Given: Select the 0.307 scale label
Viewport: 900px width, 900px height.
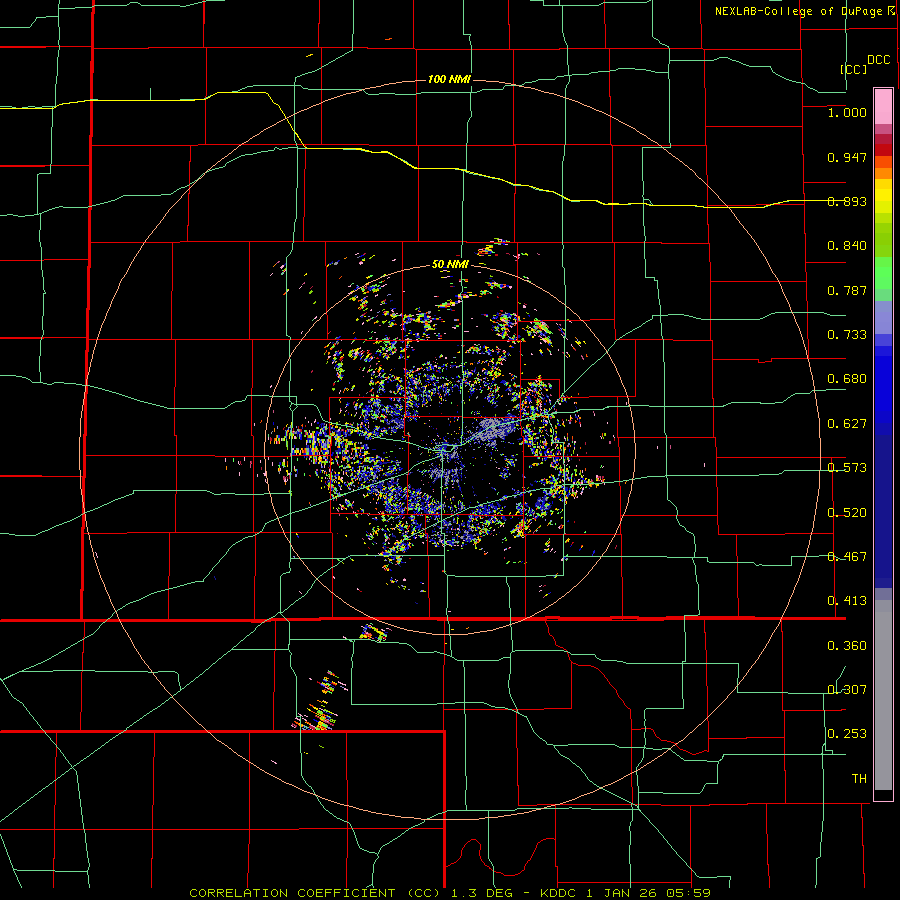Looking at the screenshot, I should 847,690.
